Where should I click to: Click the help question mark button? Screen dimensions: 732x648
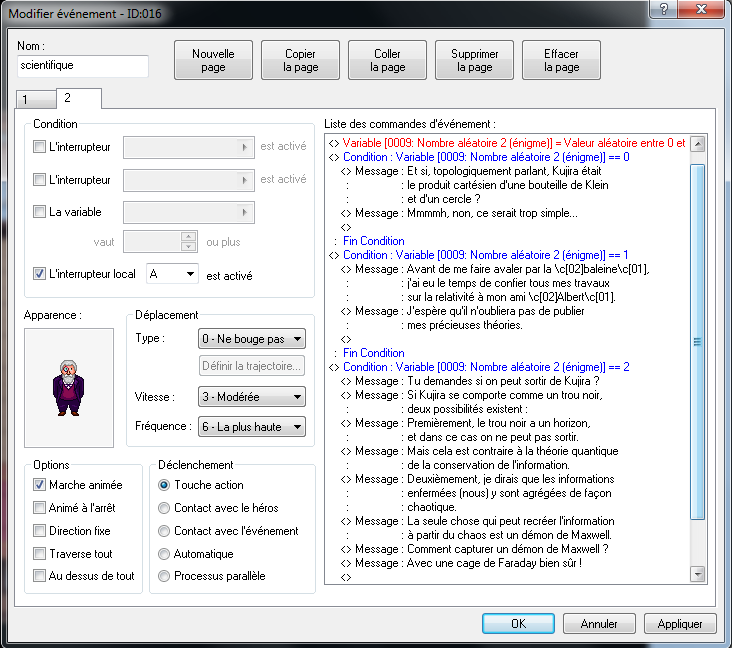(x=663, y=8)
